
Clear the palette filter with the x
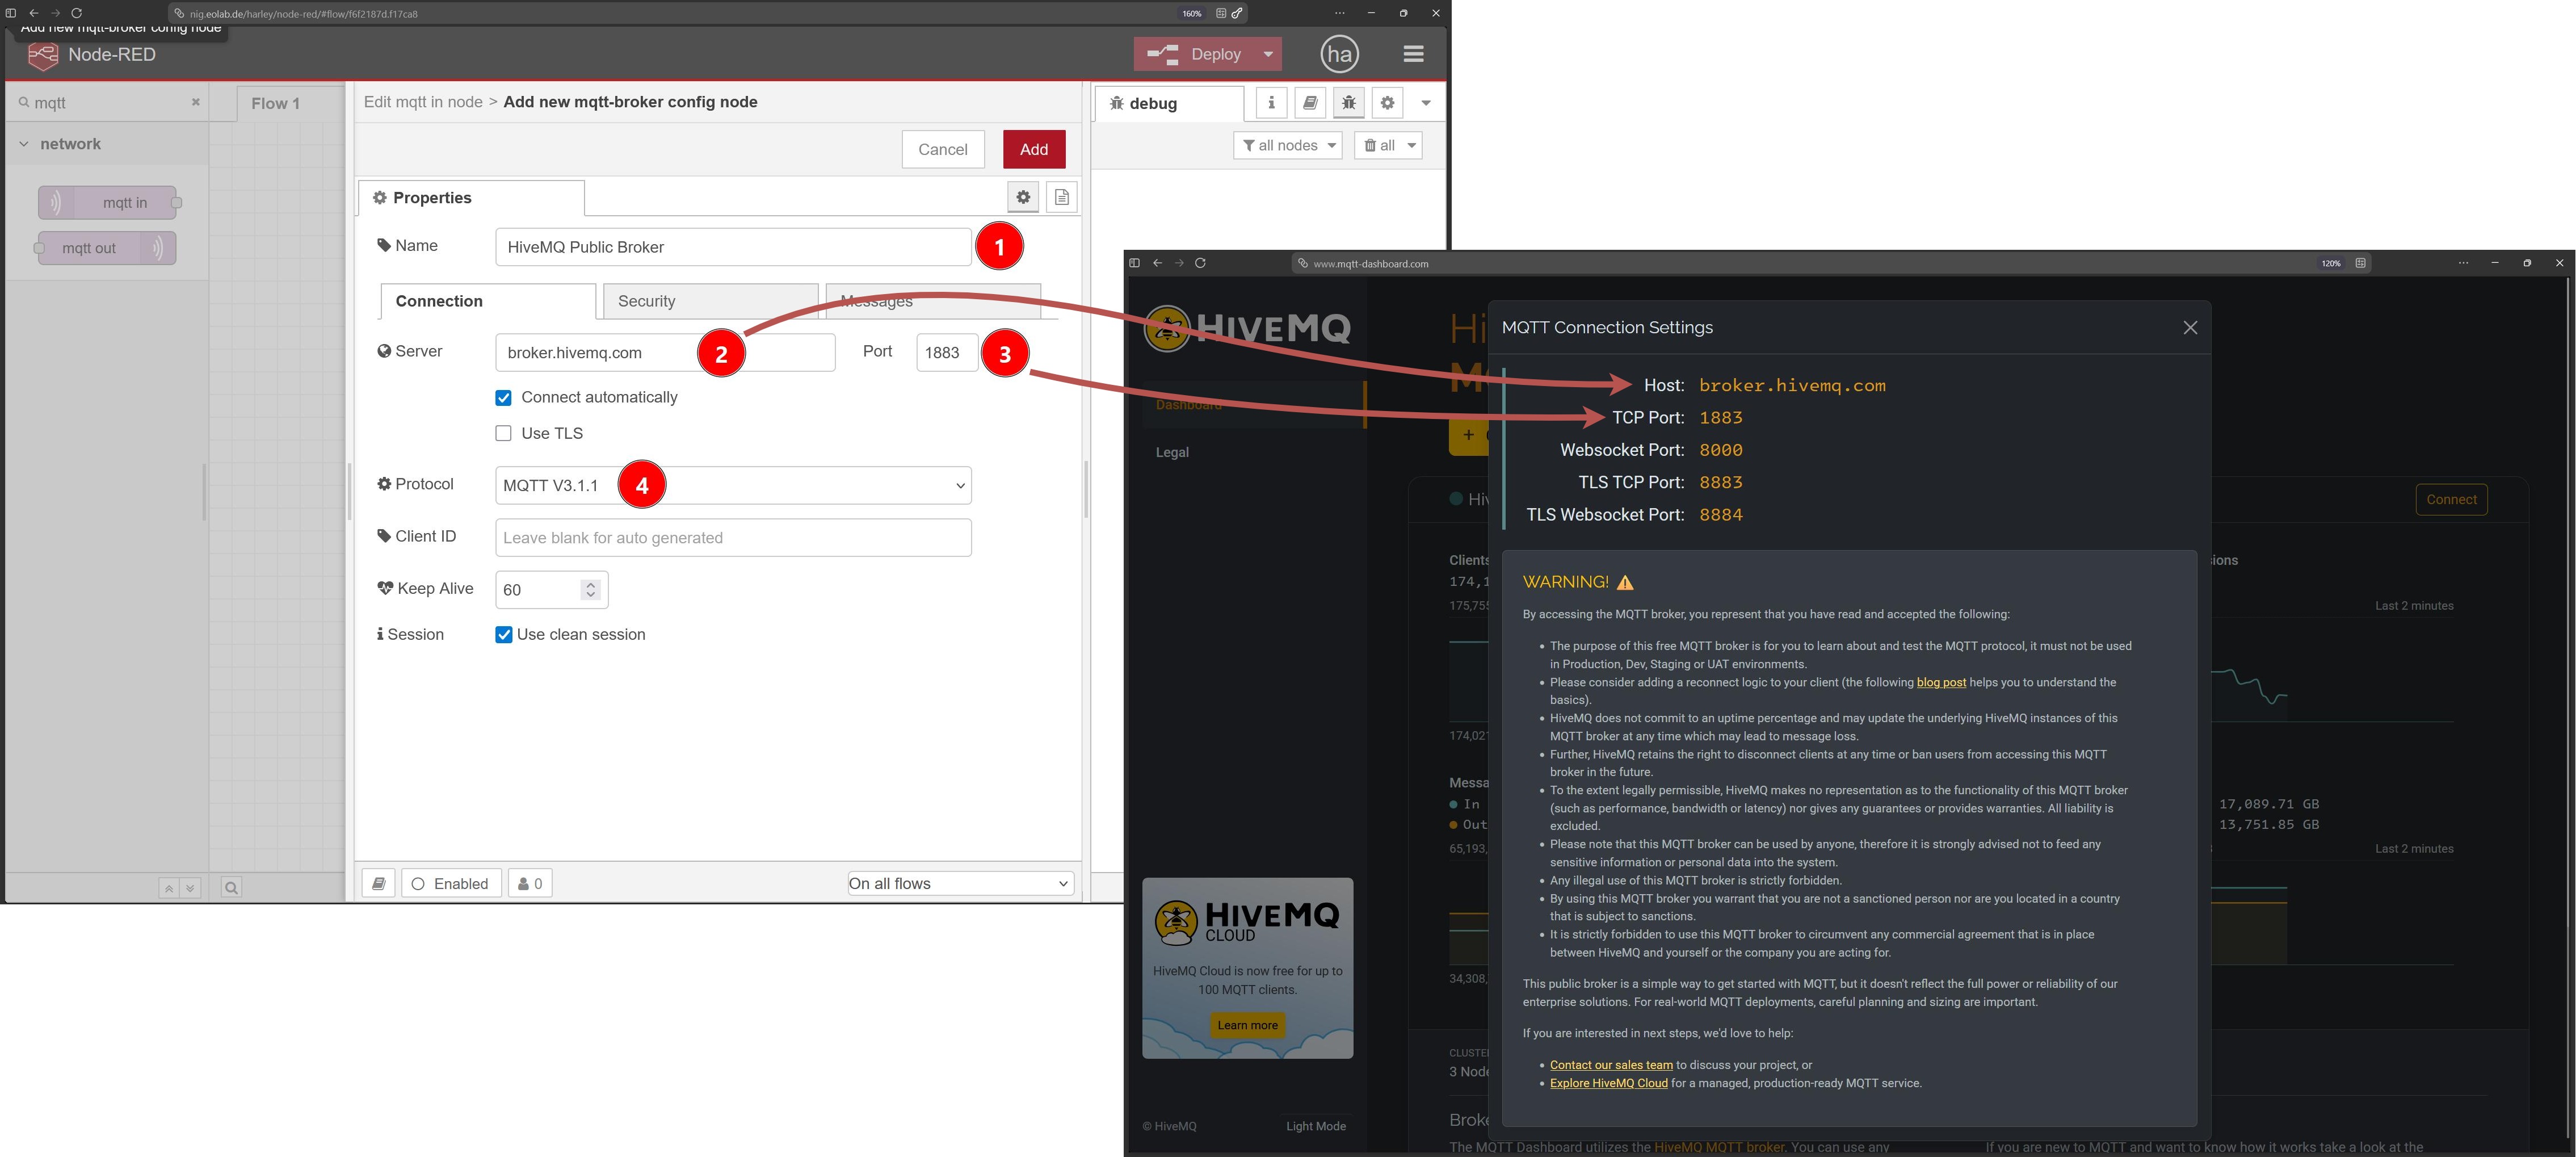tap(196, 102)
